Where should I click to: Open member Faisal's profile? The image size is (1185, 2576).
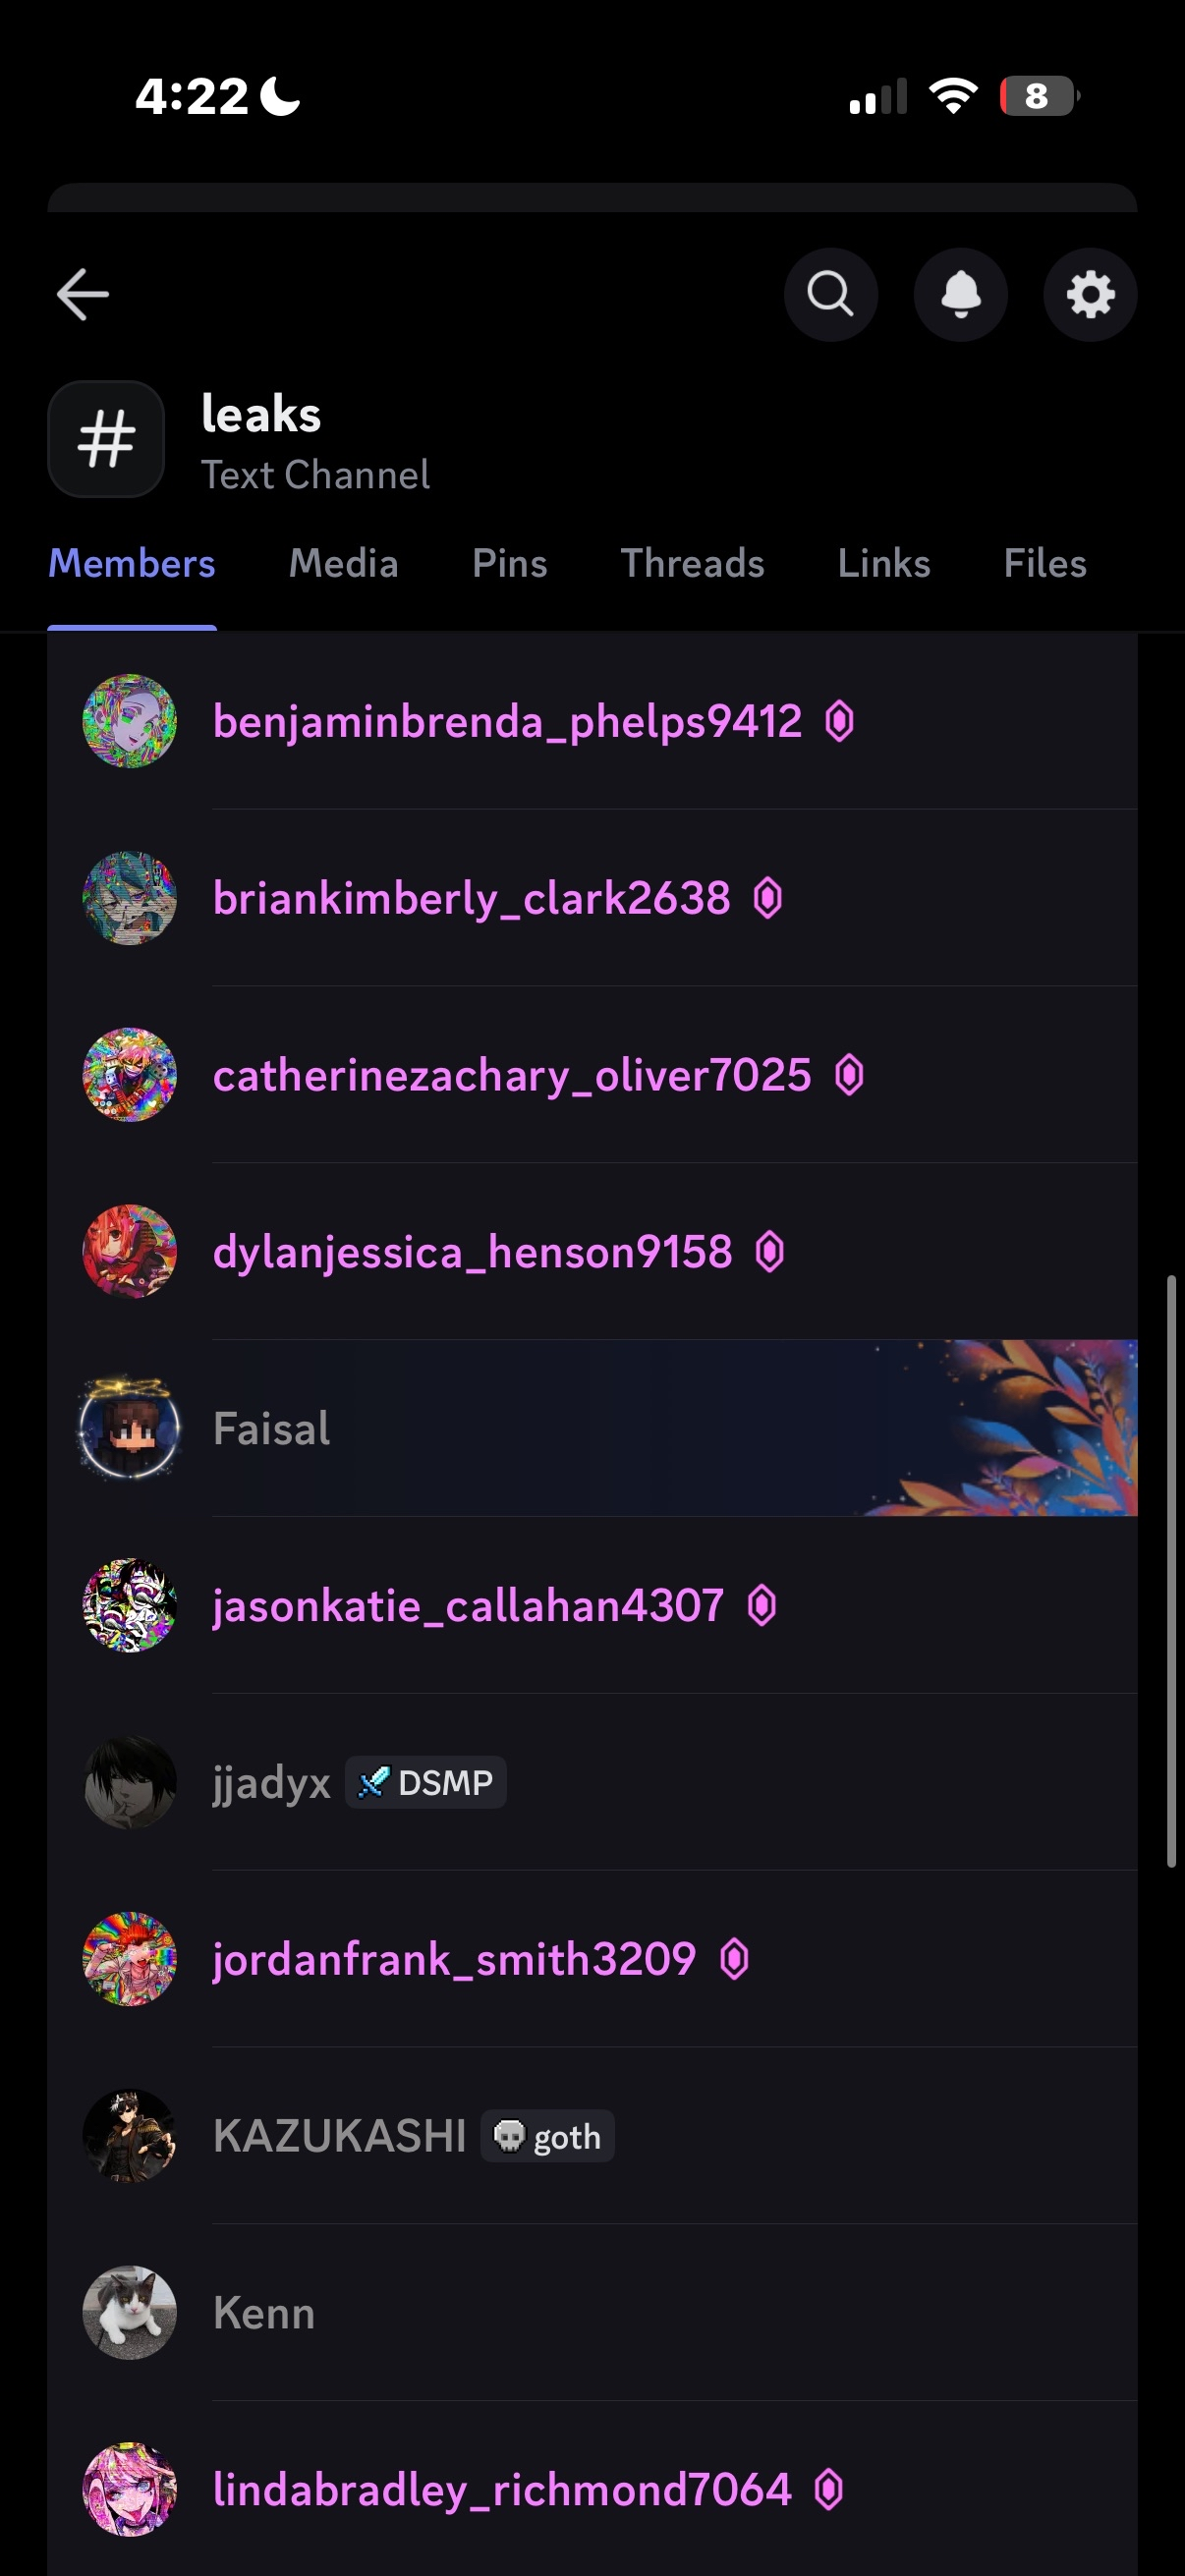coord(592,1428)
